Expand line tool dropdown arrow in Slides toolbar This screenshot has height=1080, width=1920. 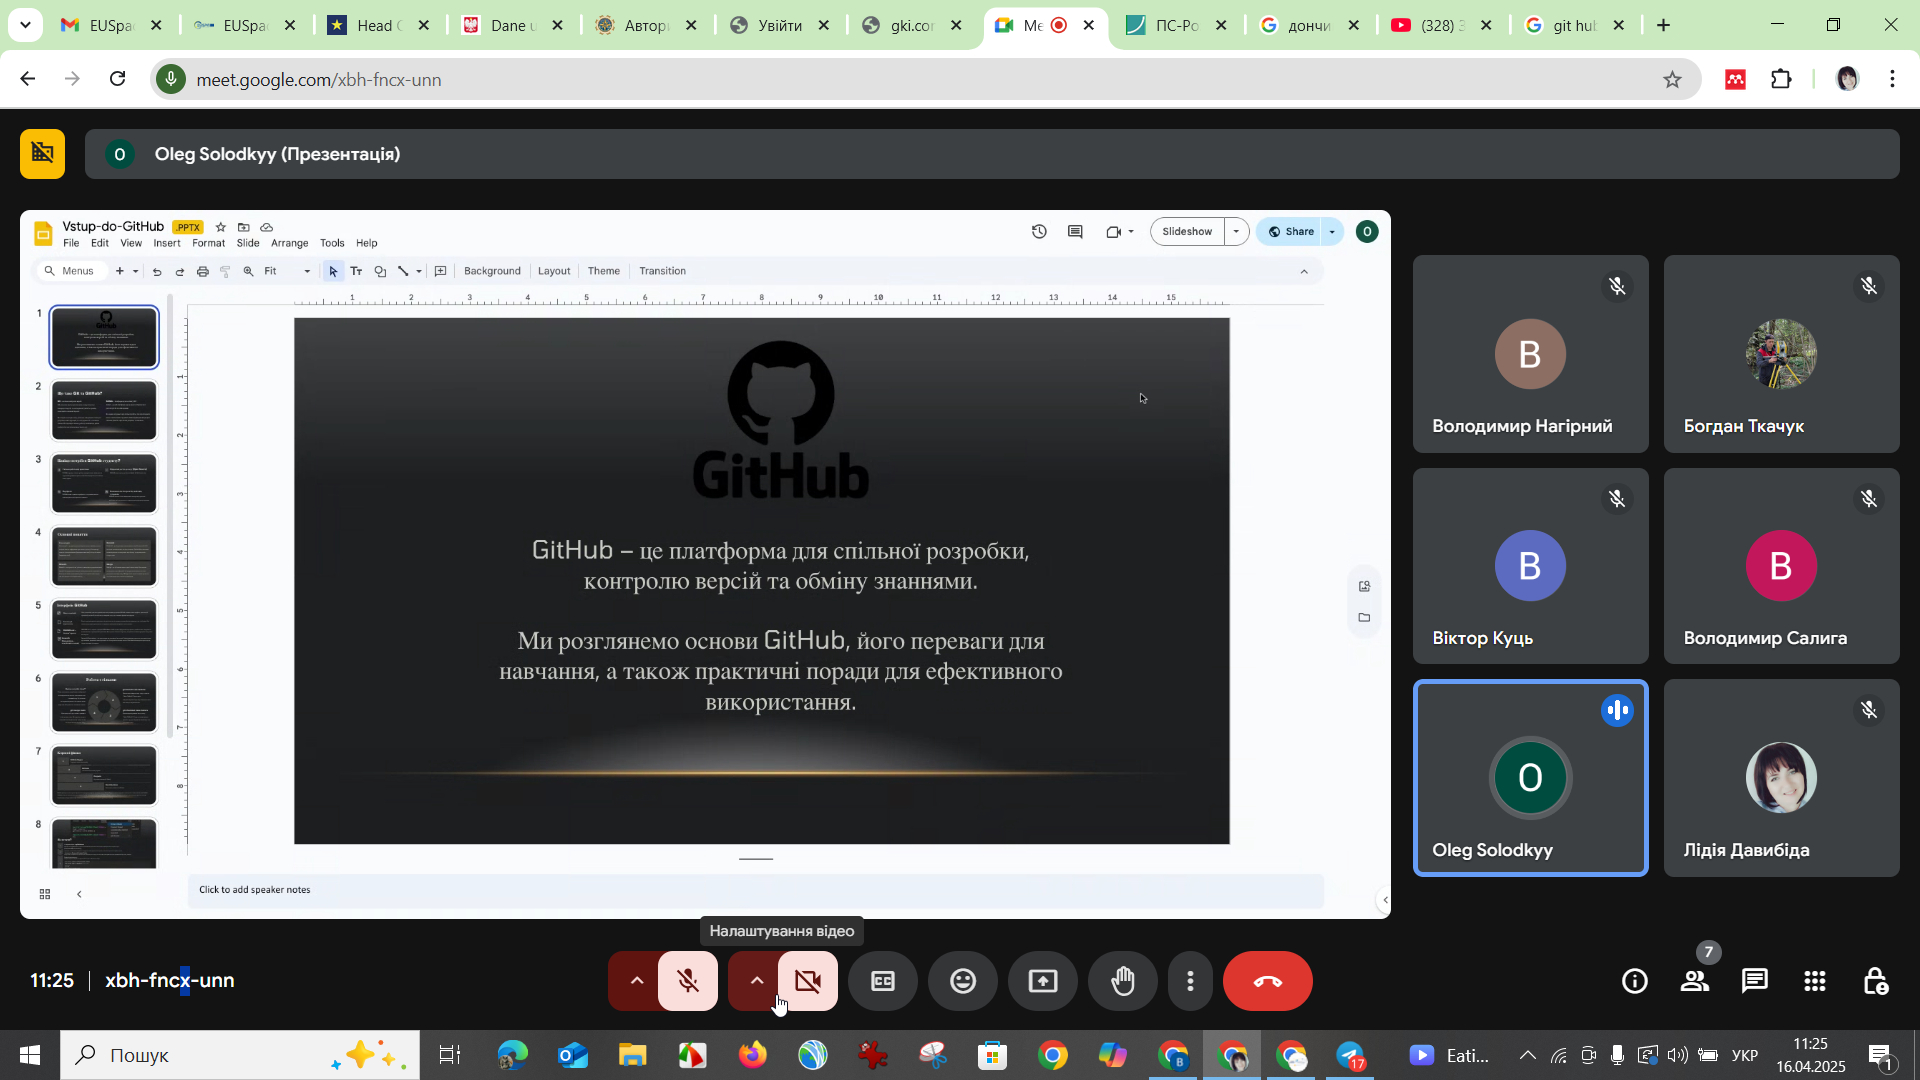click(419, 271)
